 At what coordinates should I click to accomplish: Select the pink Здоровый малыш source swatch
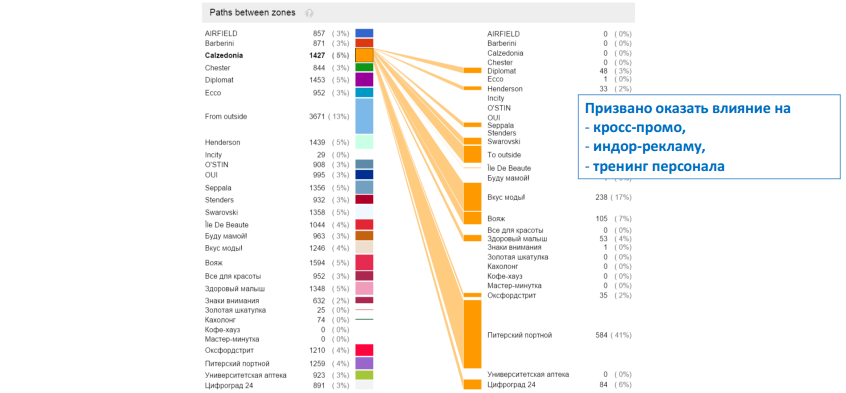pyautogui.click(x=364, y=288)
